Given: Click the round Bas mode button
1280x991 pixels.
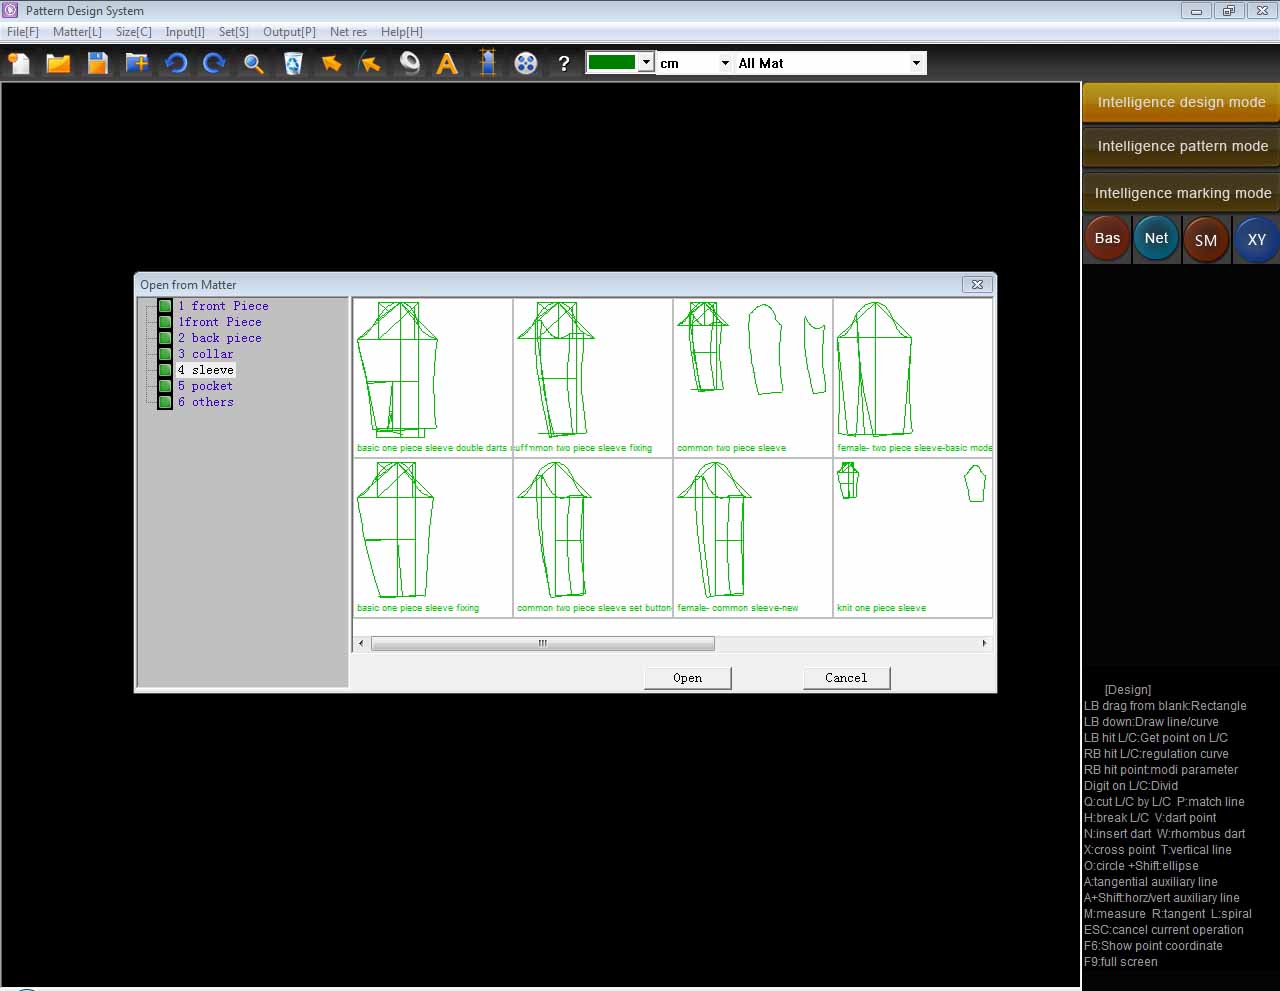Looking at the screenshot, I should 1107,239.
